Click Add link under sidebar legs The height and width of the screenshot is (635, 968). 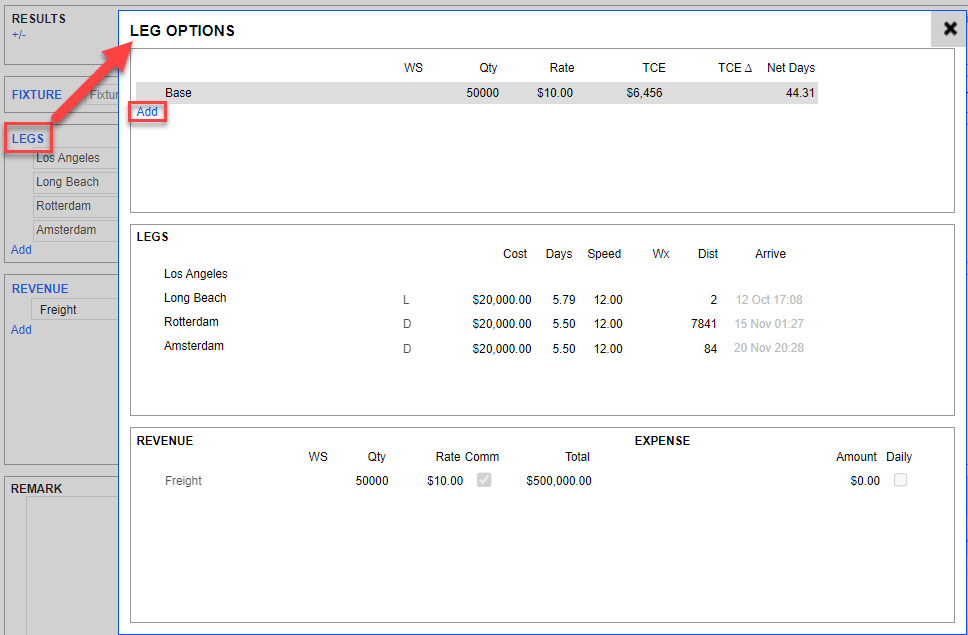tap(21, 250)
